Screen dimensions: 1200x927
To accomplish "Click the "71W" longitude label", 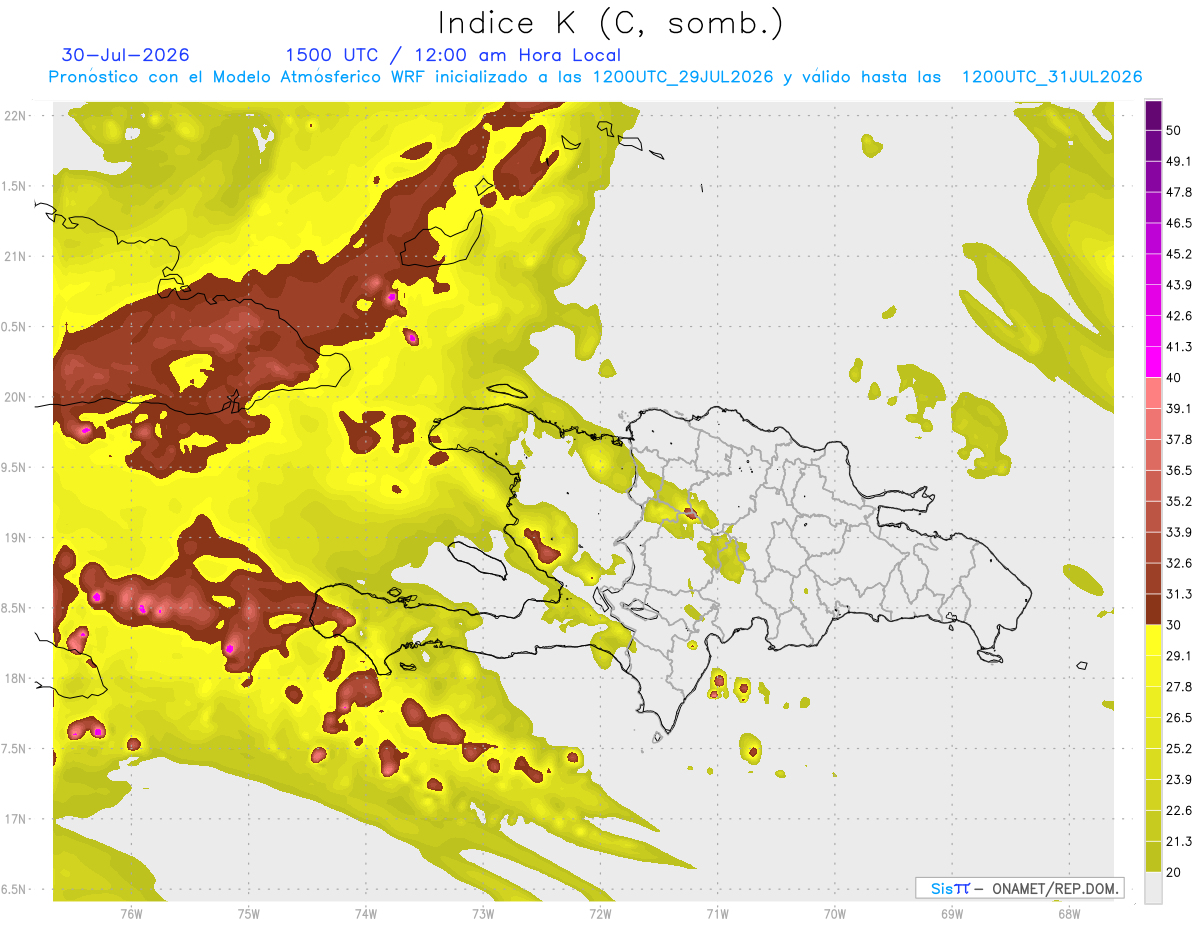I will [717, 912].
